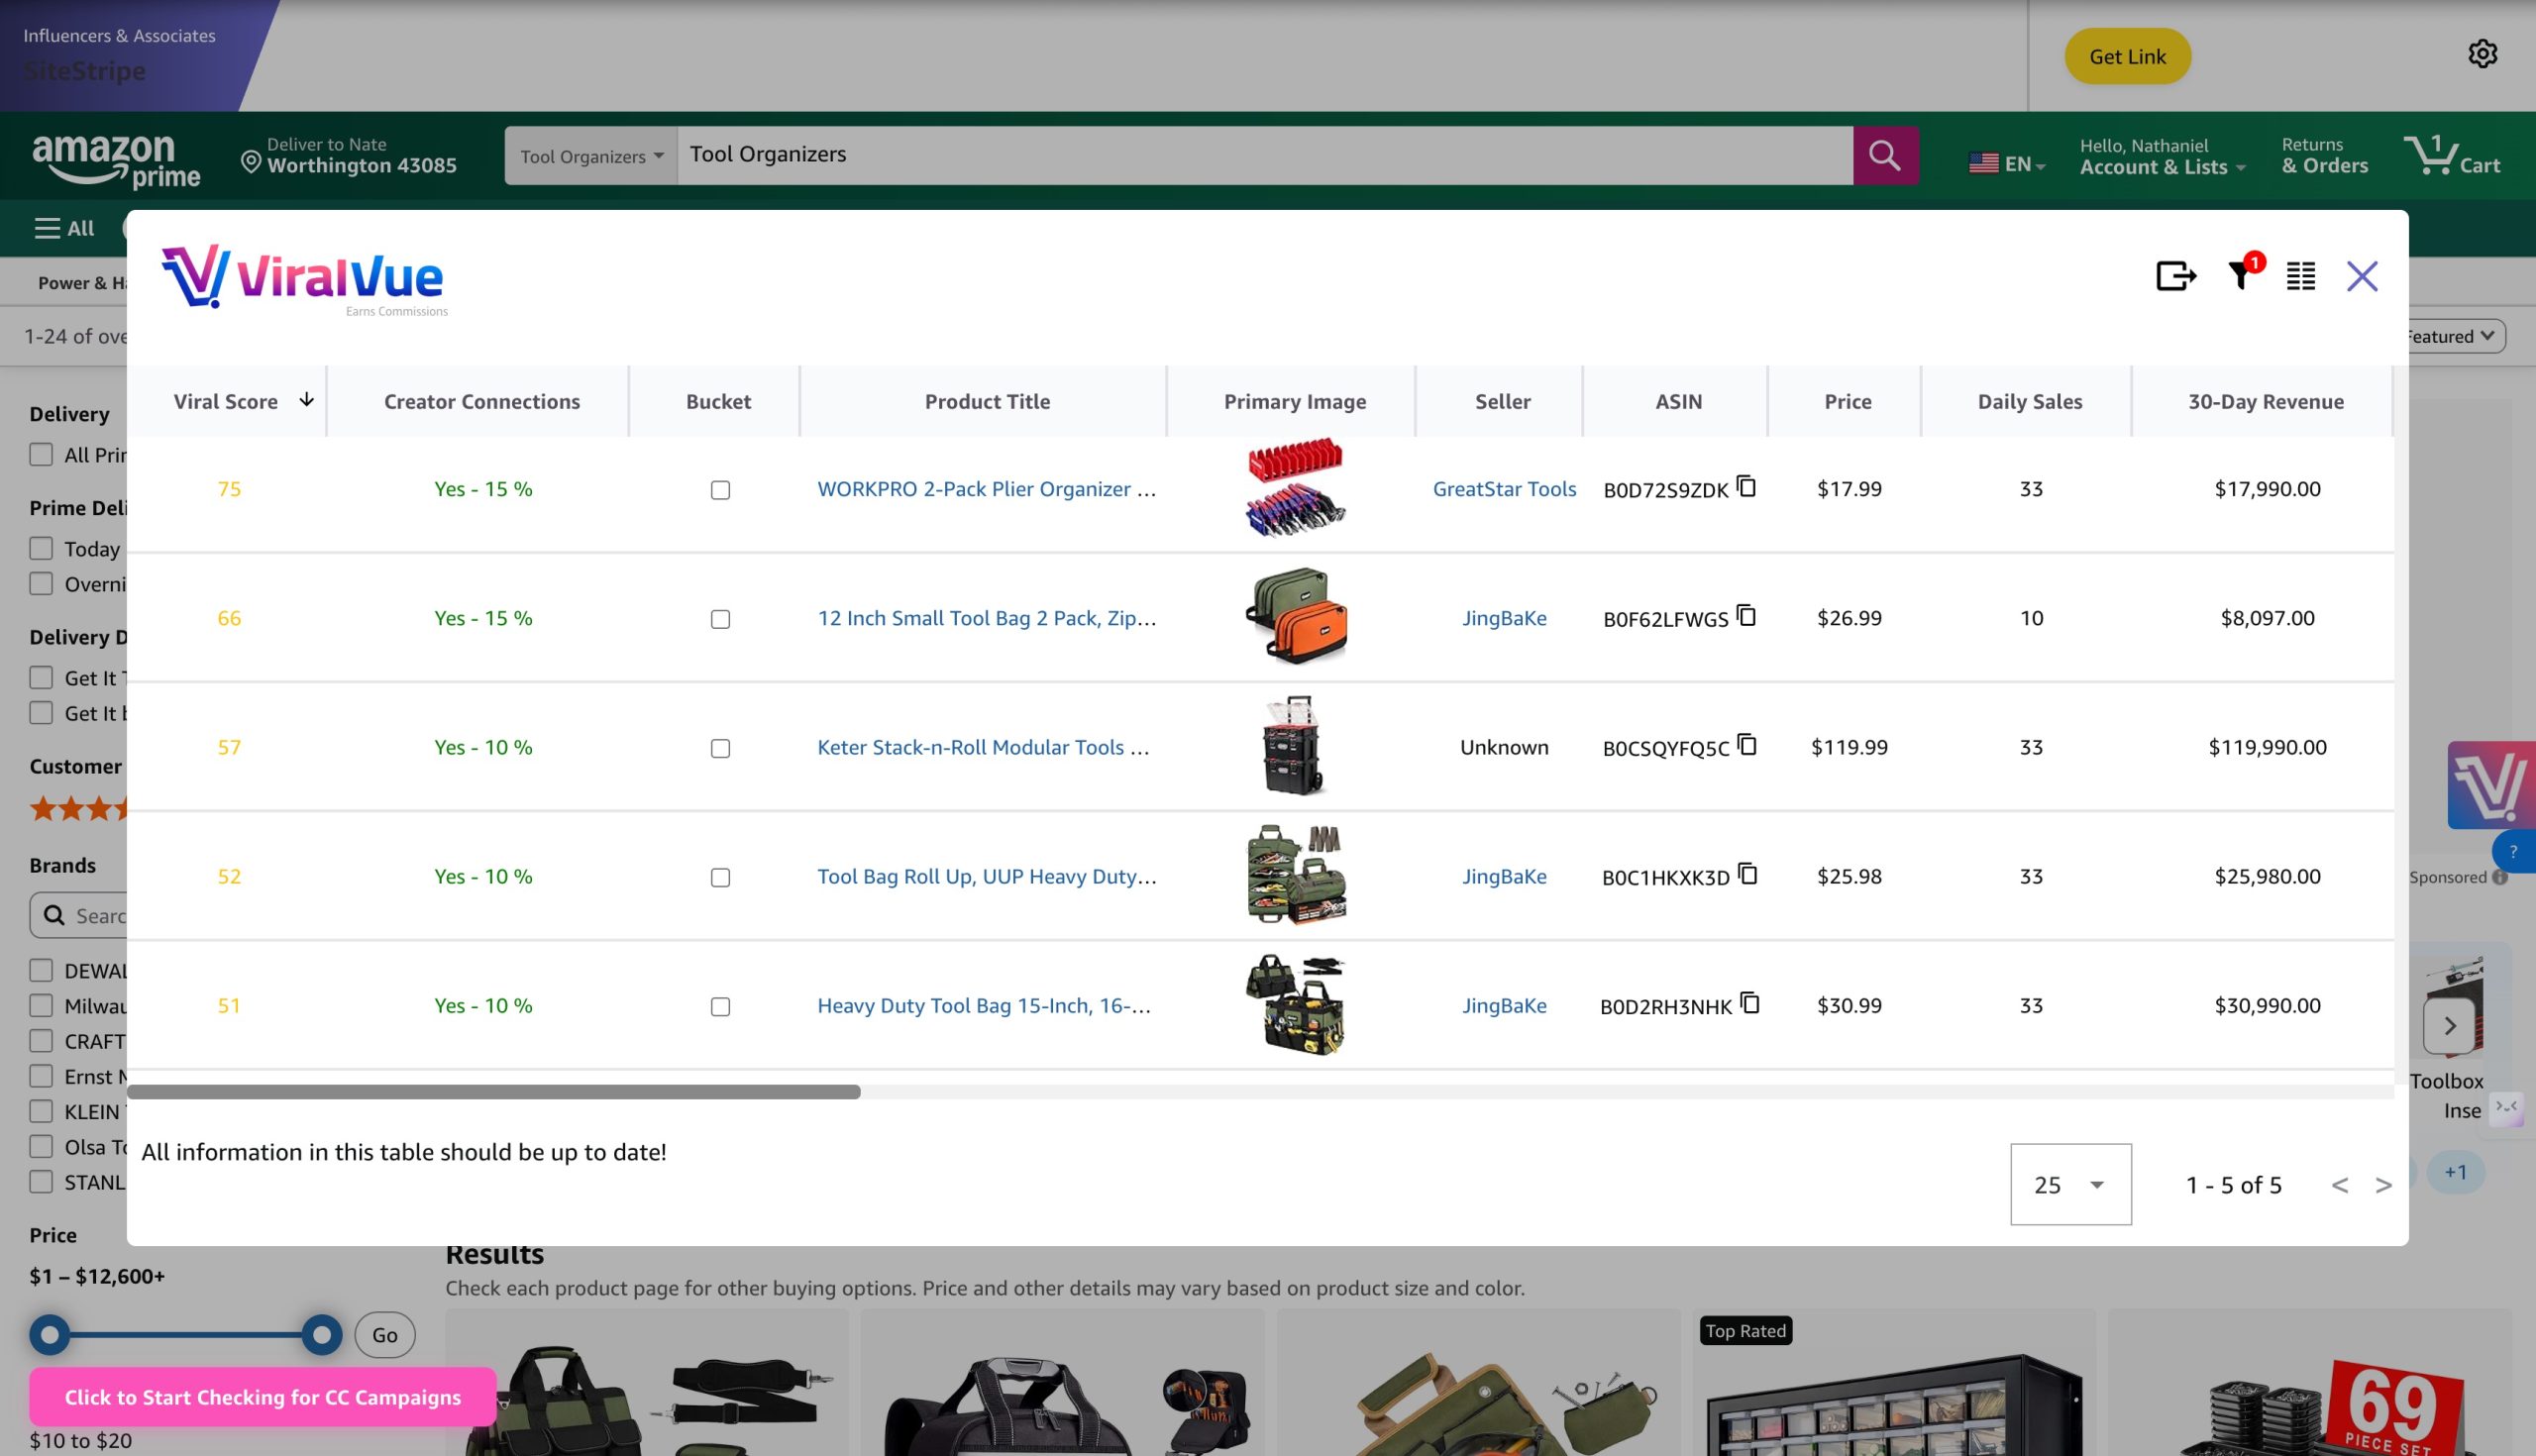The image size is (2536, 1456).
Task: Copy ASIN B0CSQYFQ5C with copy icon
Action: pyautogui.click(x=1747, y=744)
